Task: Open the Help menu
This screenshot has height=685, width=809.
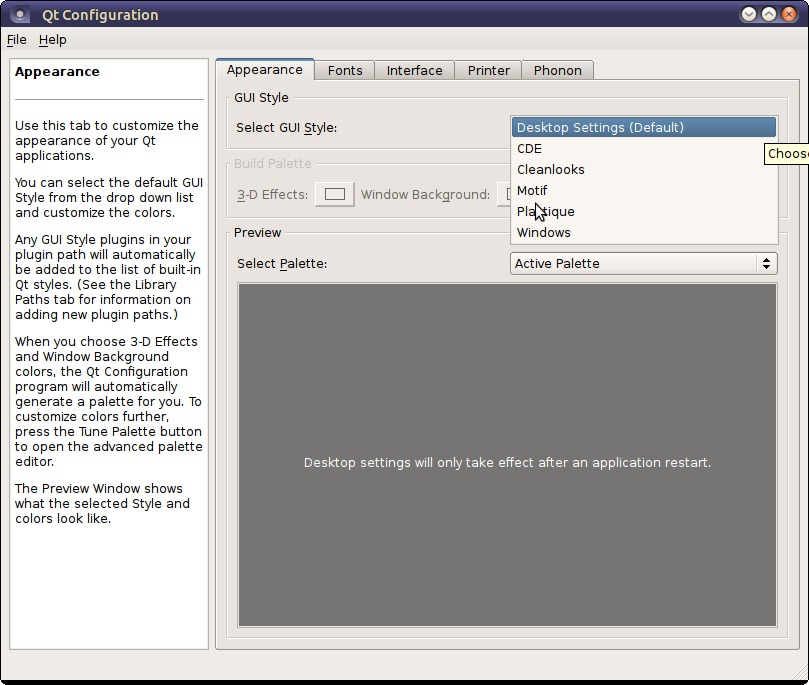Action: [53, 40]
